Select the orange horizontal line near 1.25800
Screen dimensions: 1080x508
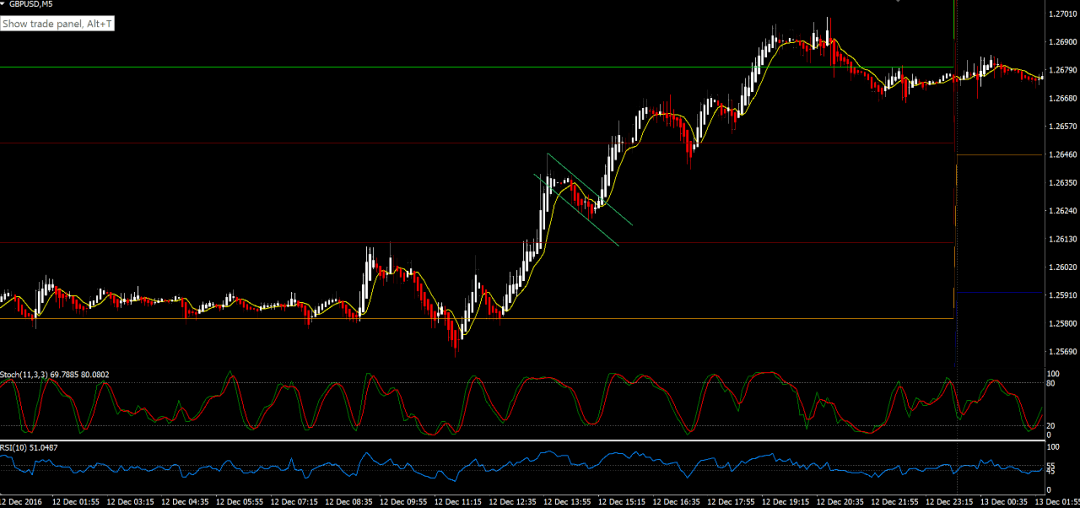point(477,319)
